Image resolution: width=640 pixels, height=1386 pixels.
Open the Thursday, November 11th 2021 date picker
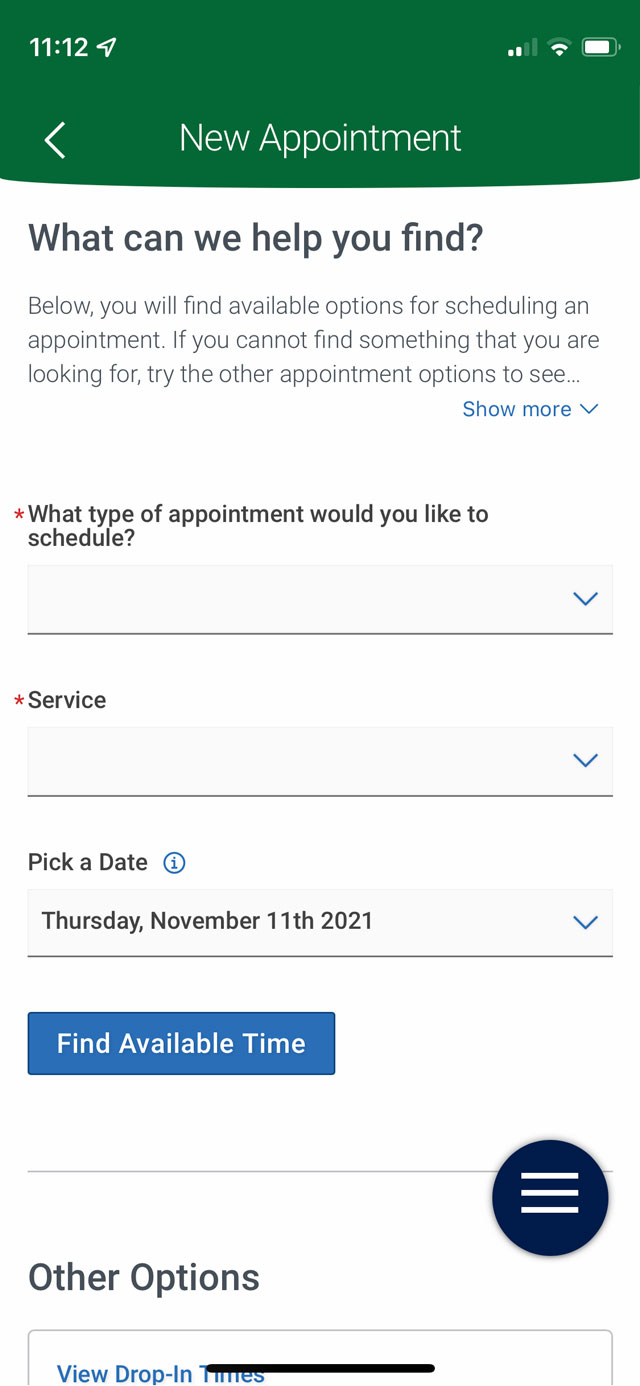point(320,922)
